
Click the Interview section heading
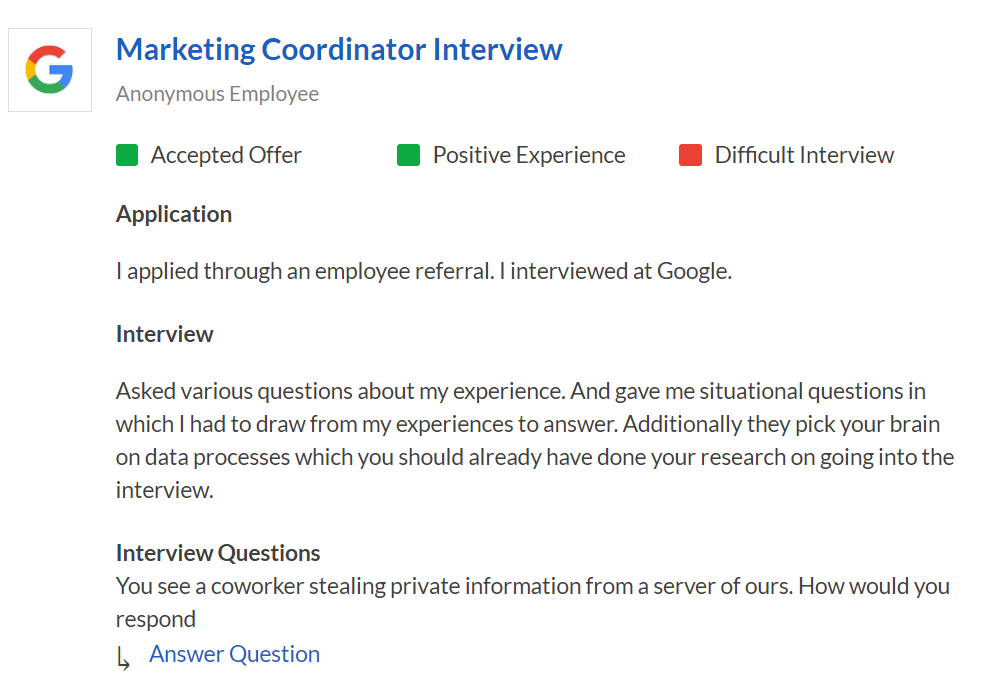pos(165,334)
